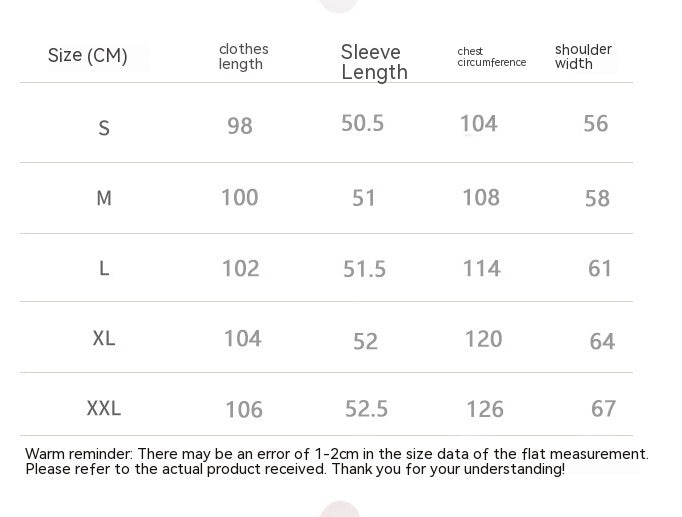
Task: Click shoulder width value 67 for XXL
Action: pyautogui.click(x=603, y=408)
